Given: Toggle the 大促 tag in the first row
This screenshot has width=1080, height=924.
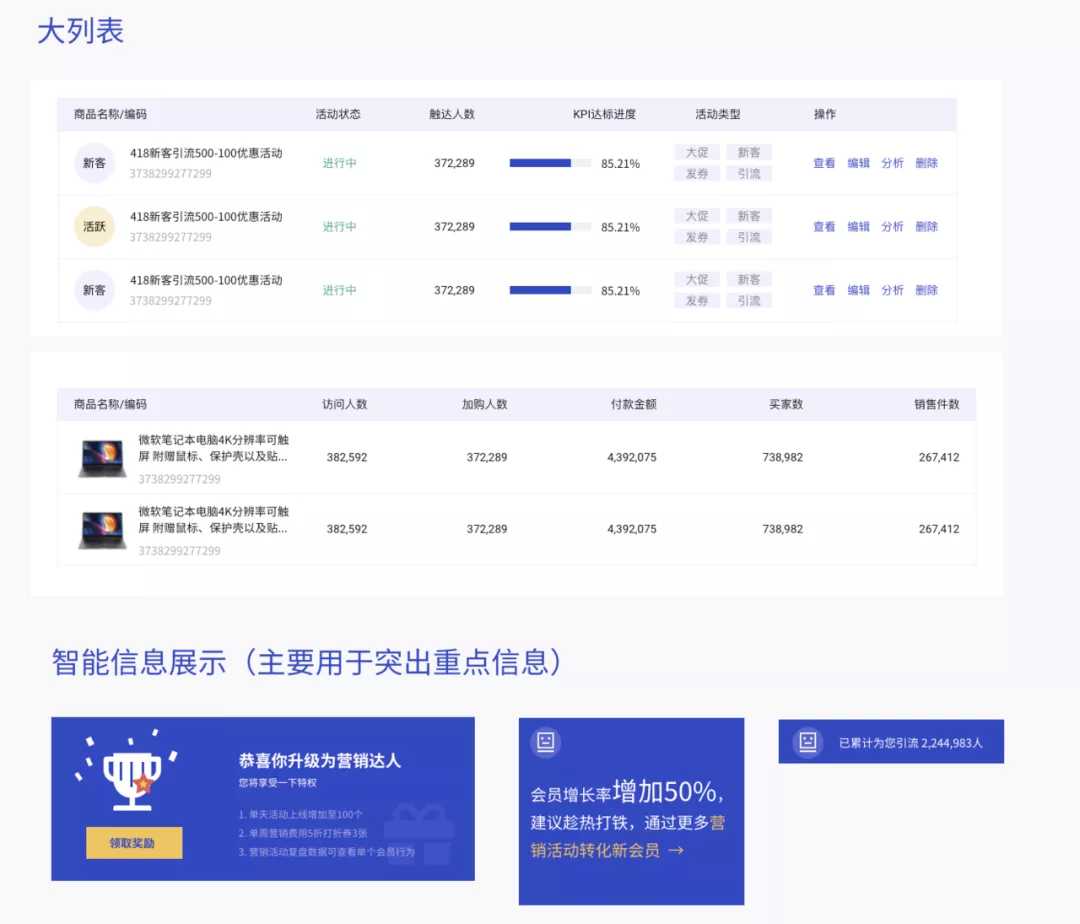Looking at the screenshot, I should click(x=696, y=152).
